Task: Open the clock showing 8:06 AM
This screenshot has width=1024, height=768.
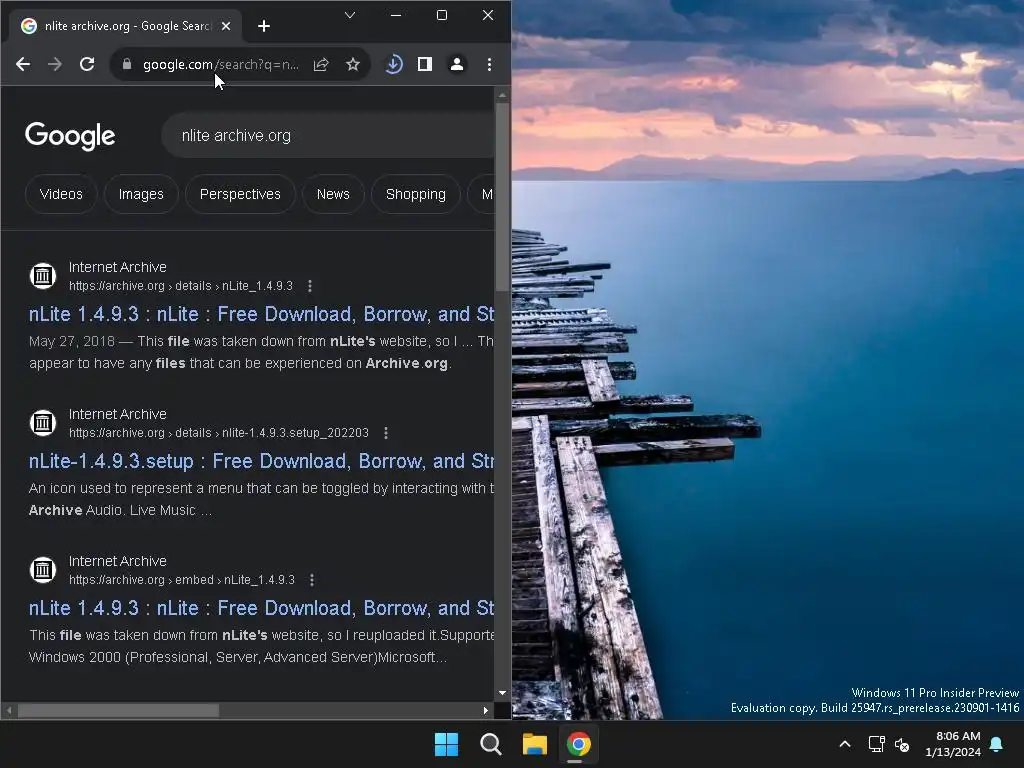Action: (953, 744)
